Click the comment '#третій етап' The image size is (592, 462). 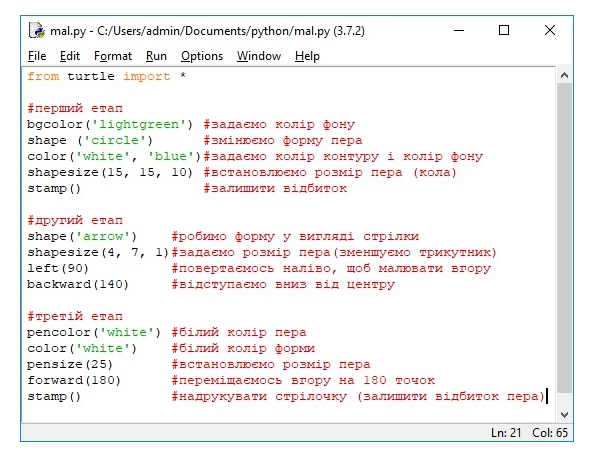[x=75, y=316]
